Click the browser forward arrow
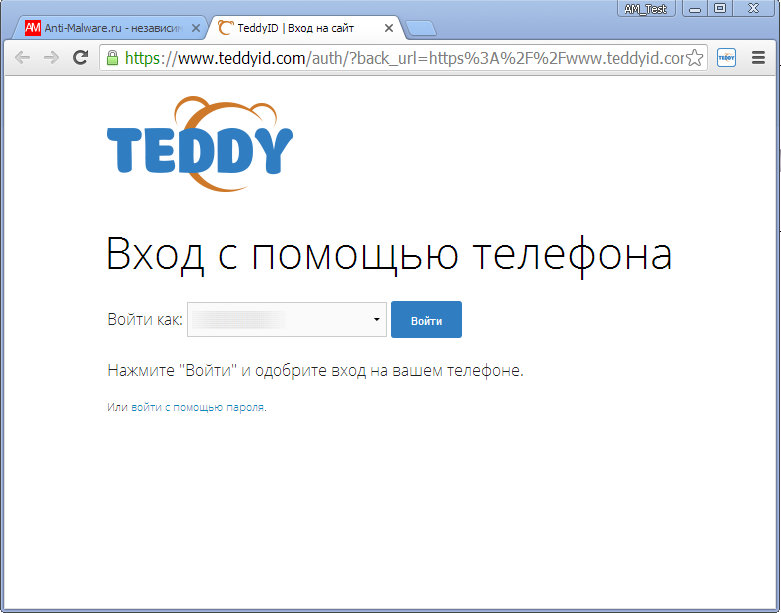The image size is (781, 613). [x=51, y=58]
